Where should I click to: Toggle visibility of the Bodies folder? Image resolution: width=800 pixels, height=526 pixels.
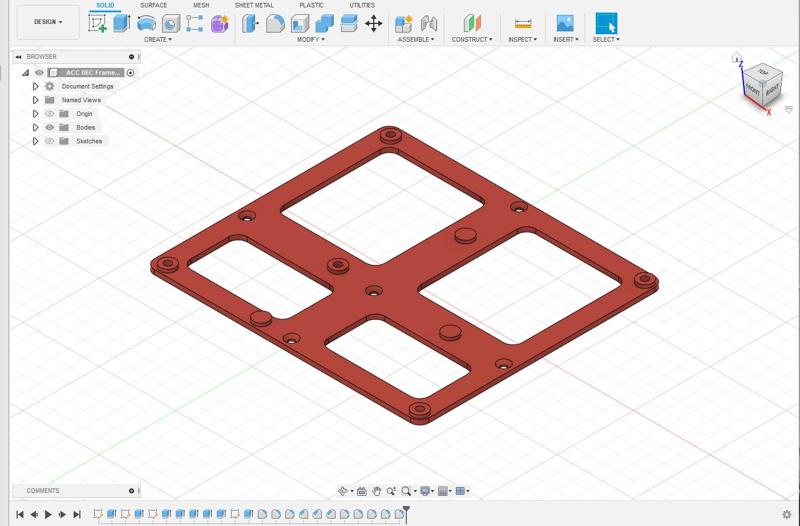click(x=50, y=128)
